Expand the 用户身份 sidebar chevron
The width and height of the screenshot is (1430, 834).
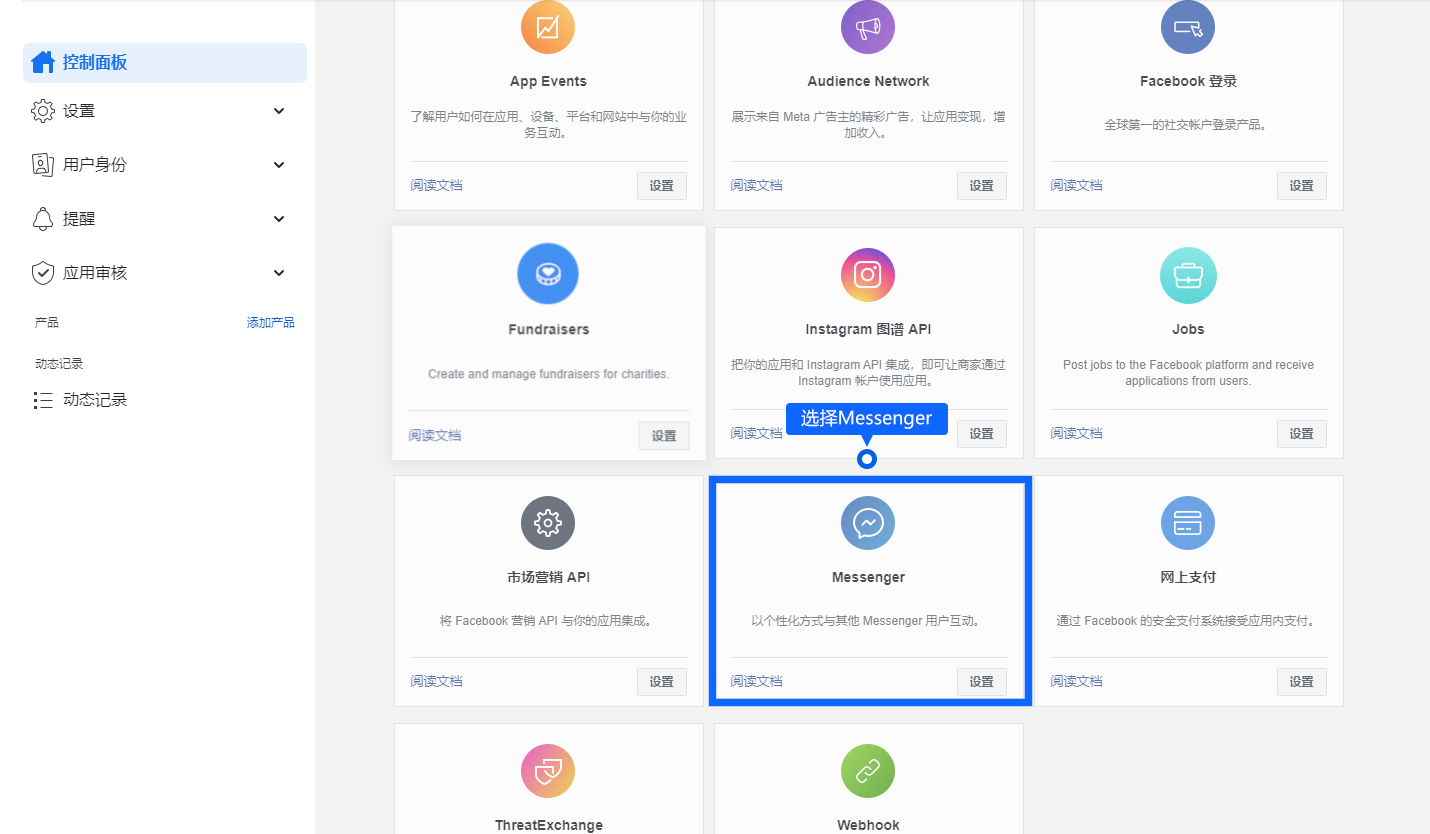[279, 165]
